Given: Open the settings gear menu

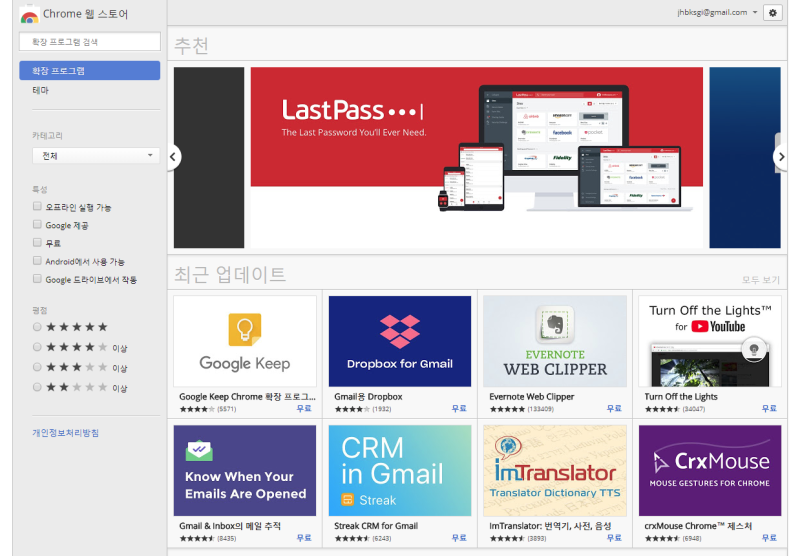Looking at the screenshot, I should 772,13.
